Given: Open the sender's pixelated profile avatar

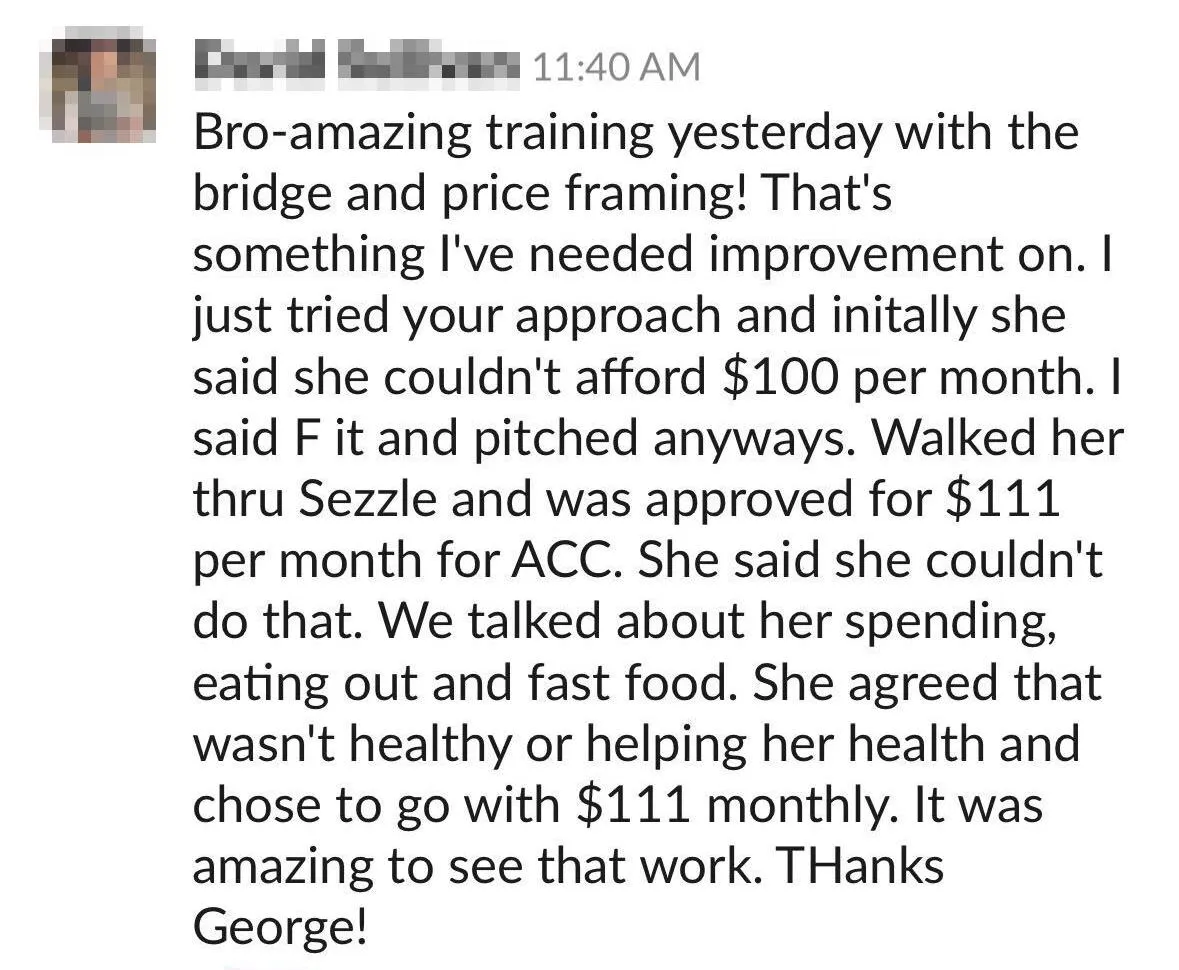Looking at the screenshot, I should (97, 84).
